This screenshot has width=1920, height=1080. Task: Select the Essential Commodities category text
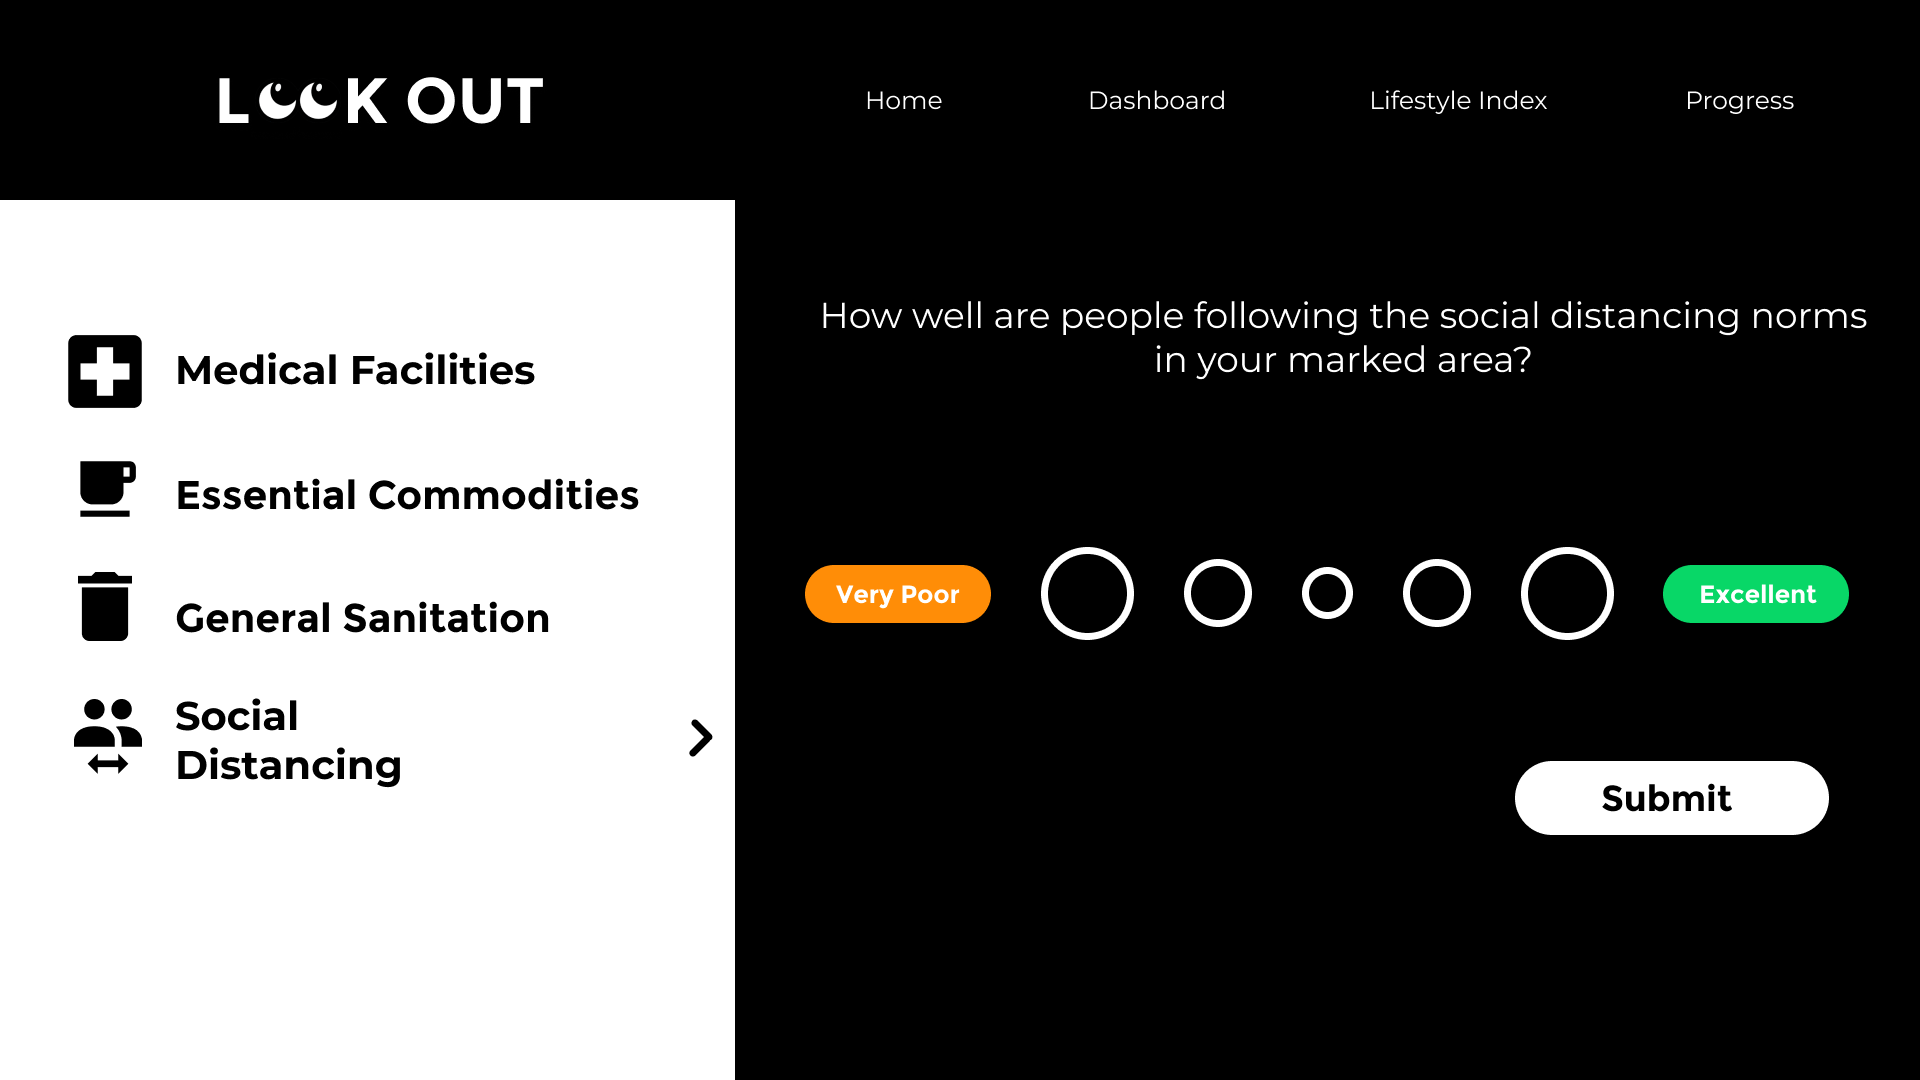coord(407,495)
